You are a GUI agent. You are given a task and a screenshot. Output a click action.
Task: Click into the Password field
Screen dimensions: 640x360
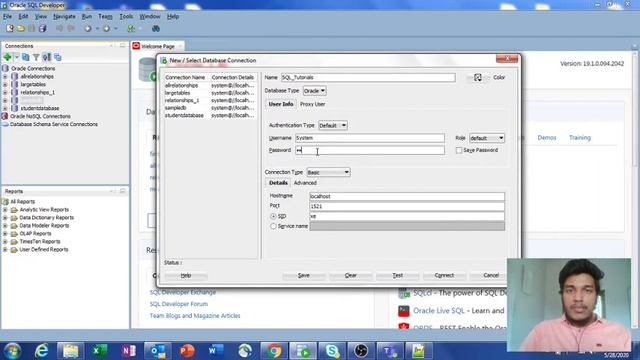pos(370,150)
